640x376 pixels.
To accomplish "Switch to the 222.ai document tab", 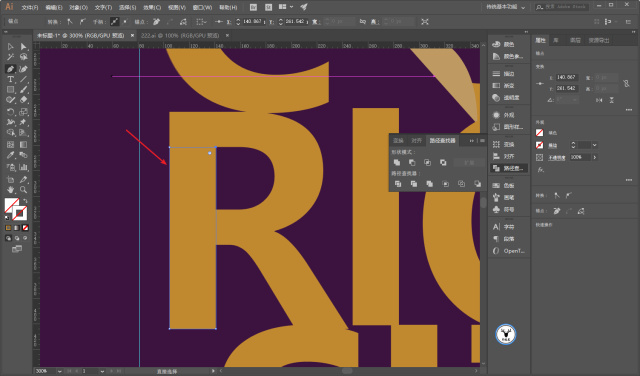I will (x=180, y=36).
